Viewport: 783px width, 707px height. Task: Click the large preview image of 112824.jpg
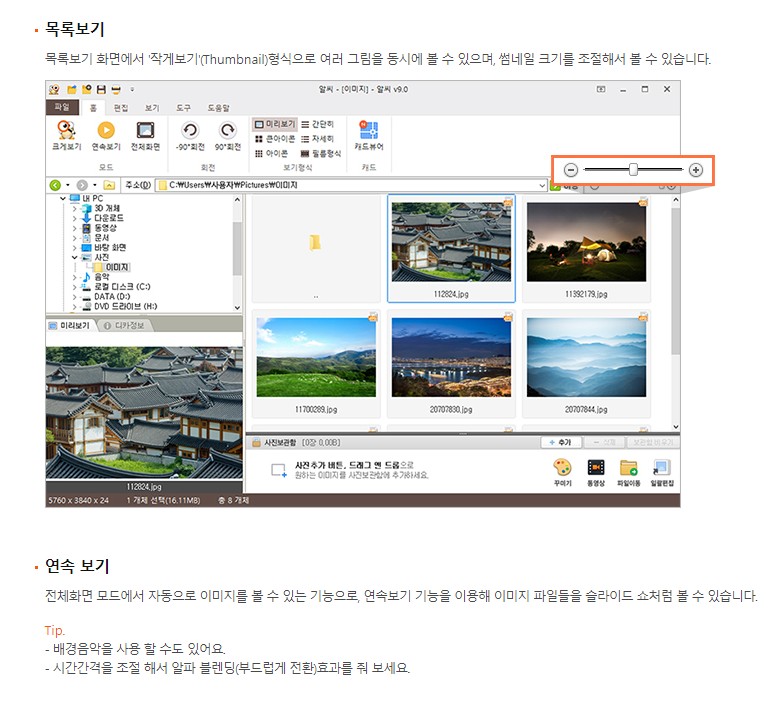144,413
